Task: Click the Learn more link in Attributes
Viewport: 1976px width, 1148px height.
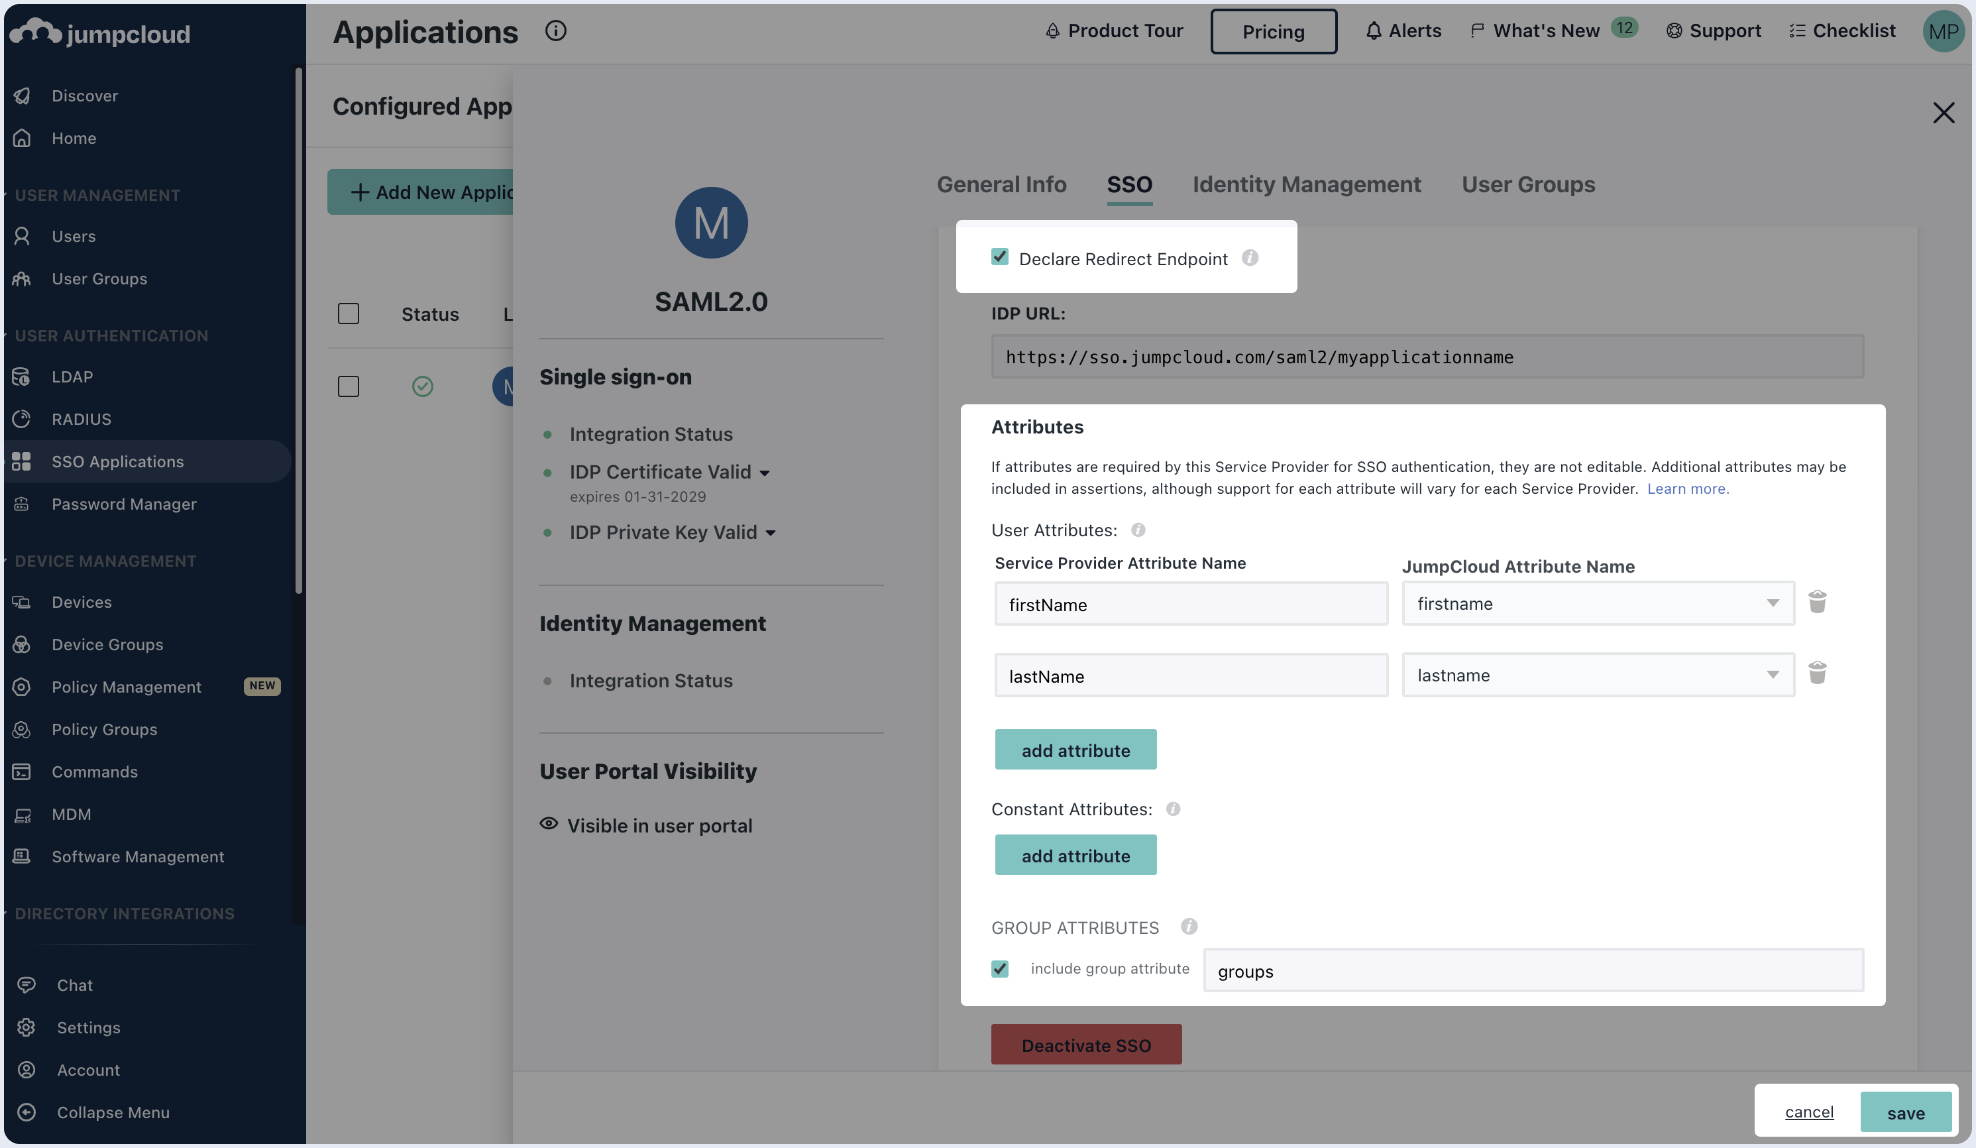Action: coord(1687,489)
